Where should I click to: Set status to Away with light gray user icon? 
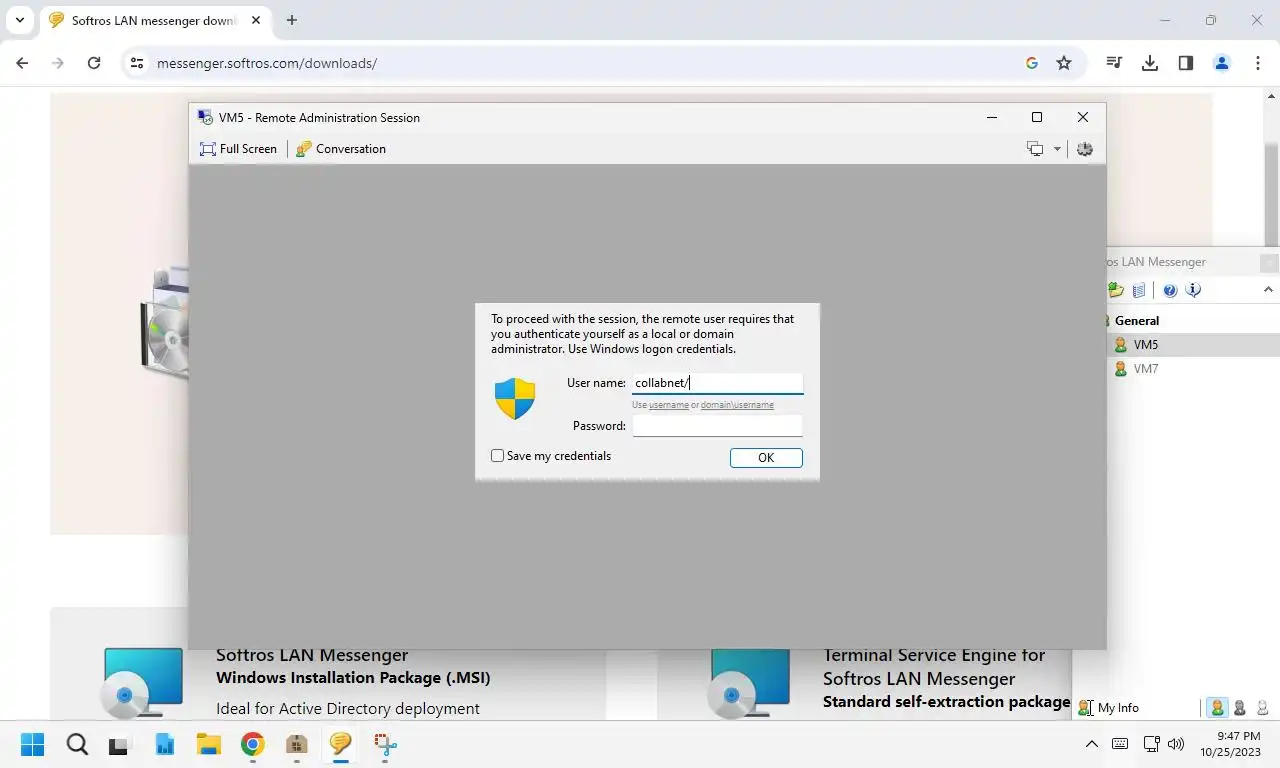[x=1262, y=708]
